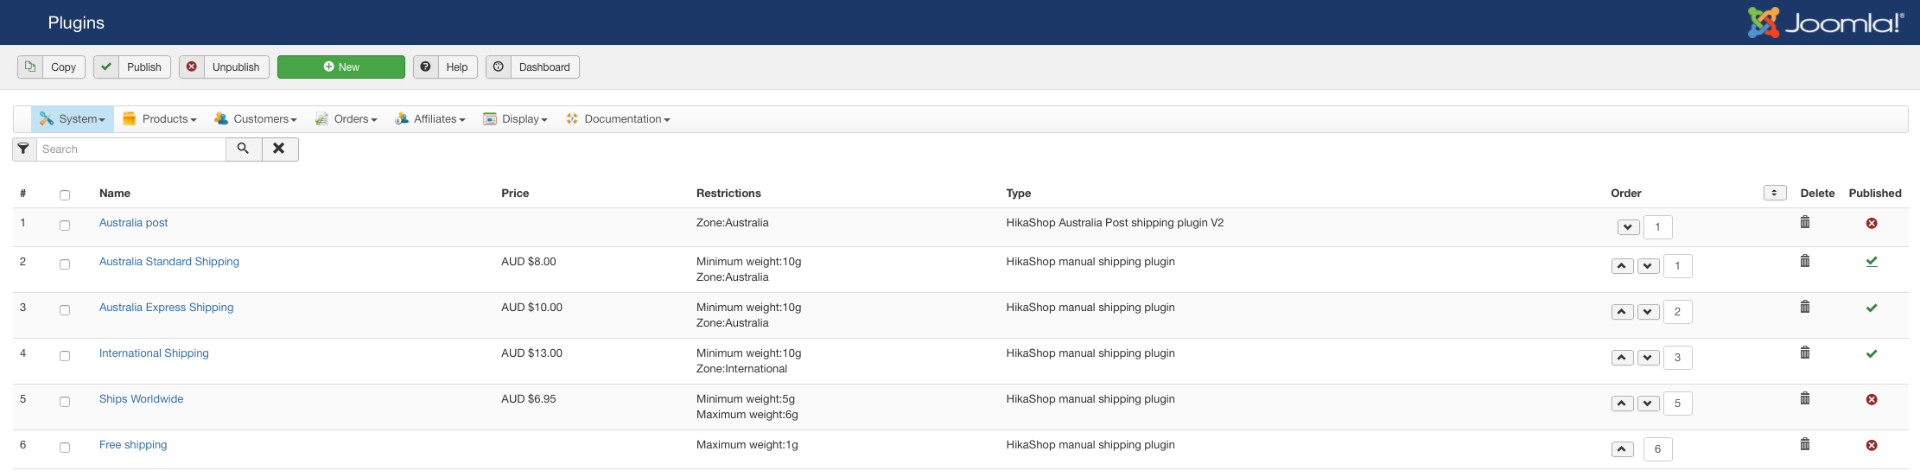The image size is (1920, 473).
Task: Click the order sort icon in header
Action: click(x=1774, y=193)
